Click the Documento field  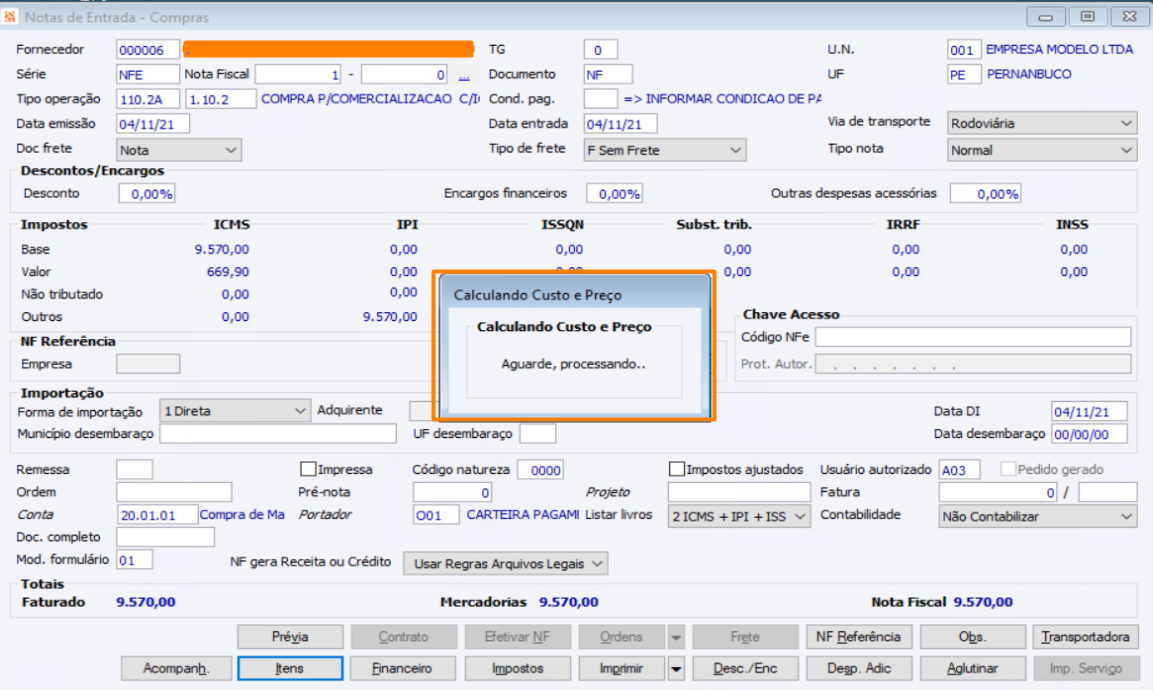[x=608, y=74]
